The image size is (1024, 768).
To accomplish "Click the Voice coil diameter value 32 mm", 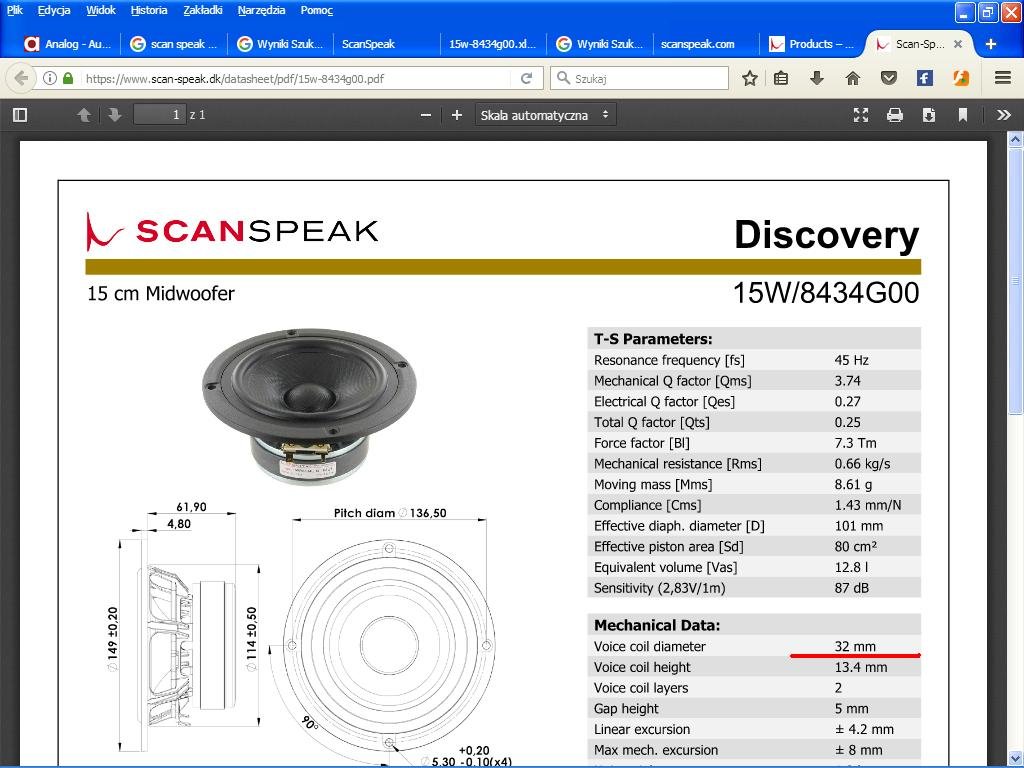I will click(x=855, y=647).
